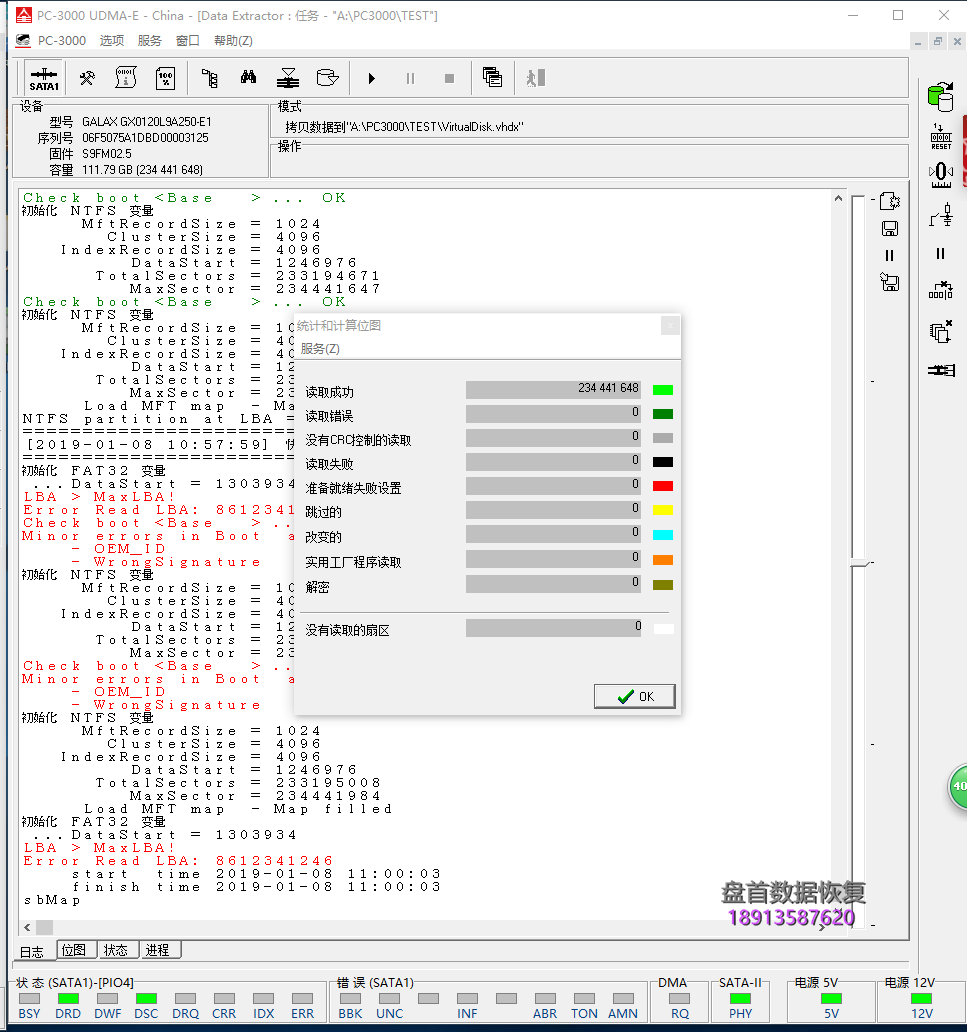Click the RESET counter icon
The width and height of the screenshot is (967, 1032).
[x=940, y=137]
